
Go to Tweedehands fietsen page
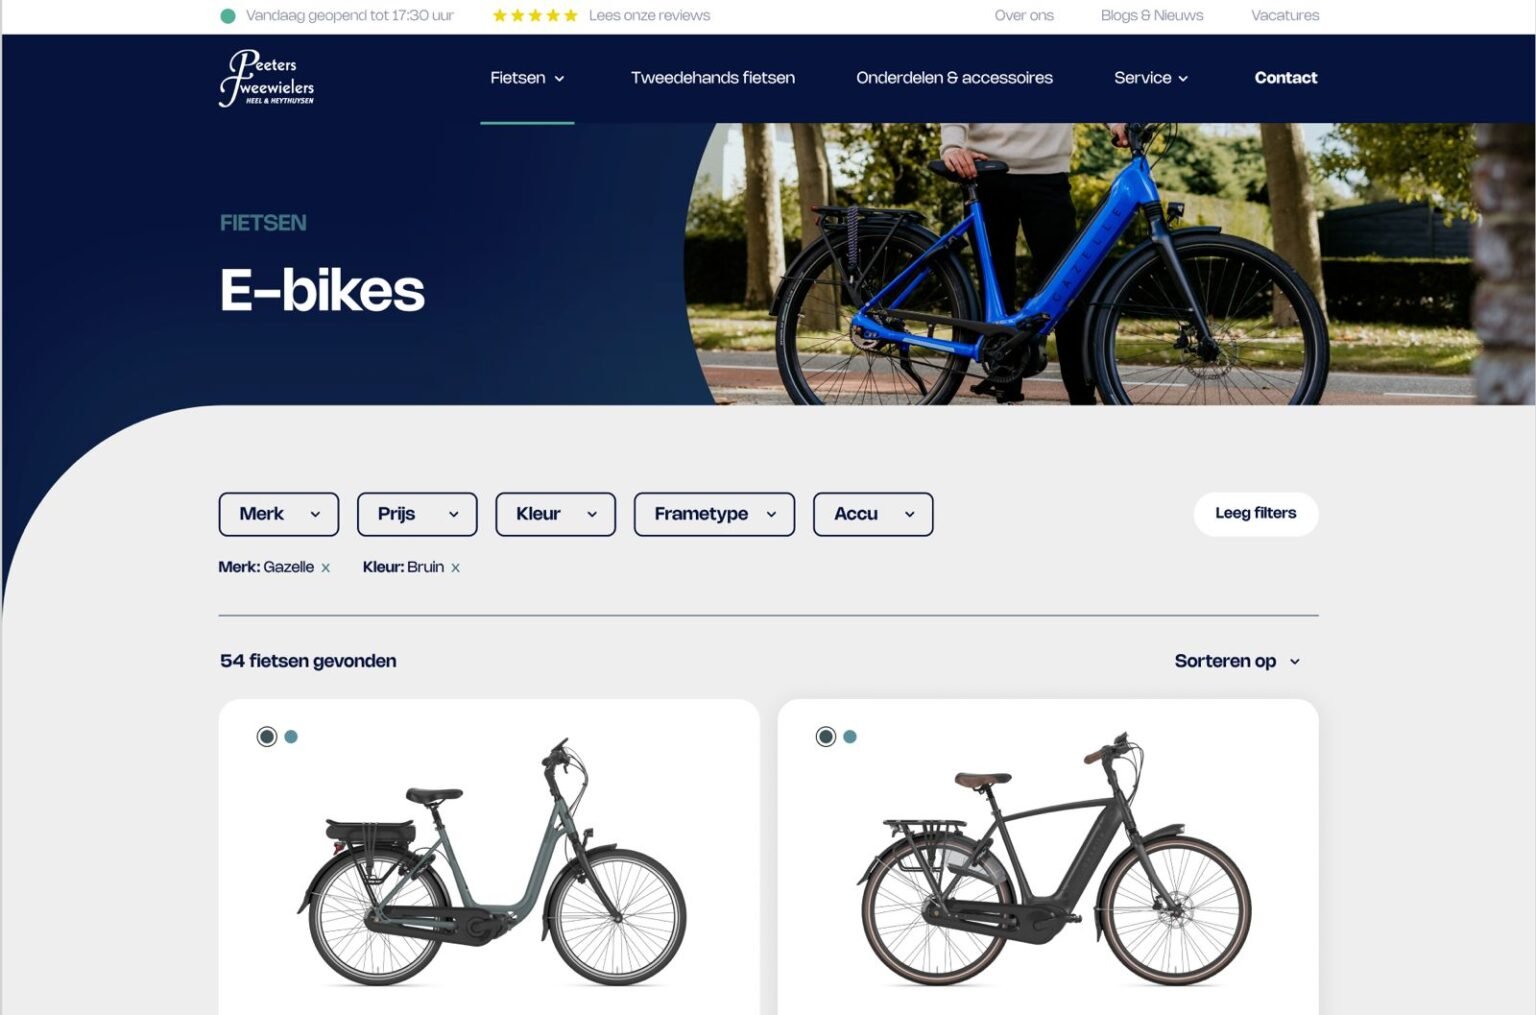(x=713, y=78)
